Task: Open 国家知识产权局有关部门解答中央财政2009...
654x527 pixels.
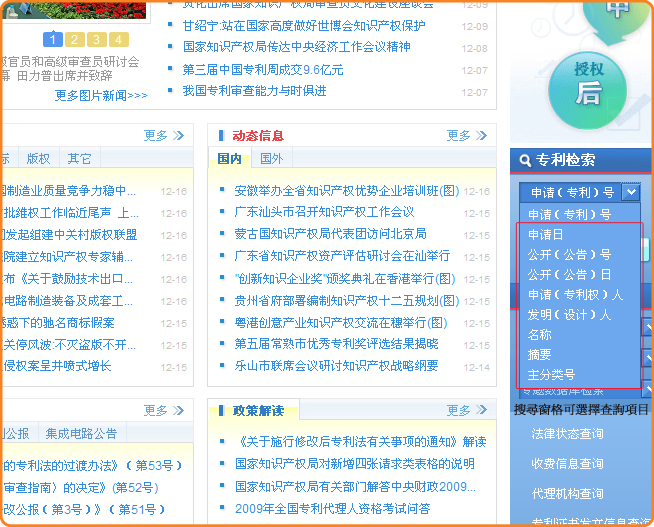Action: tap(355, 486)
